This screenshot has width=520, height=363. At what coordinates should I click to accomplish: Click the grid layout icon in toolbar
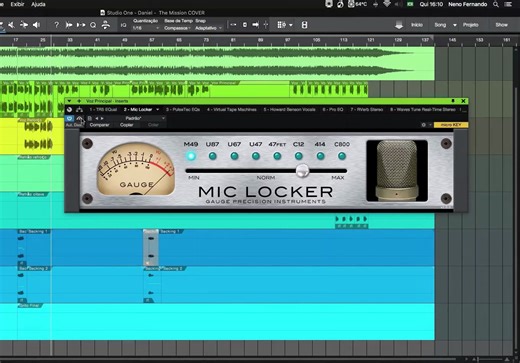coord(281,25)
